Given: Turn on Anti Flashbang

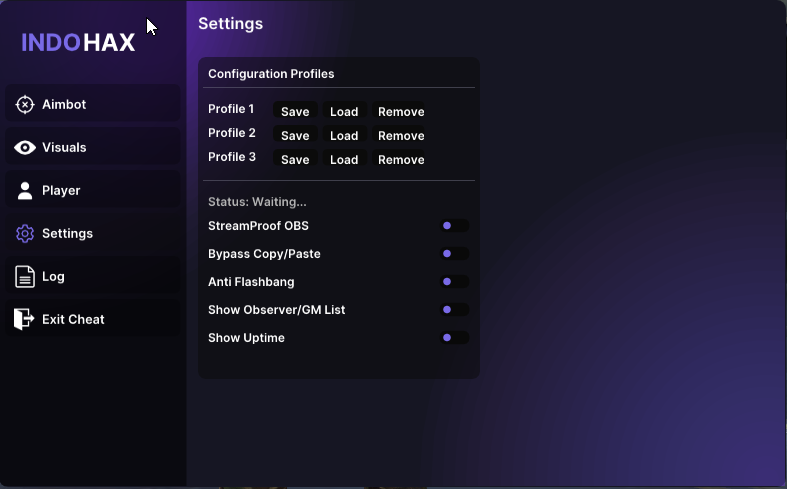Looking at the screenshot, I should point(454,282).
